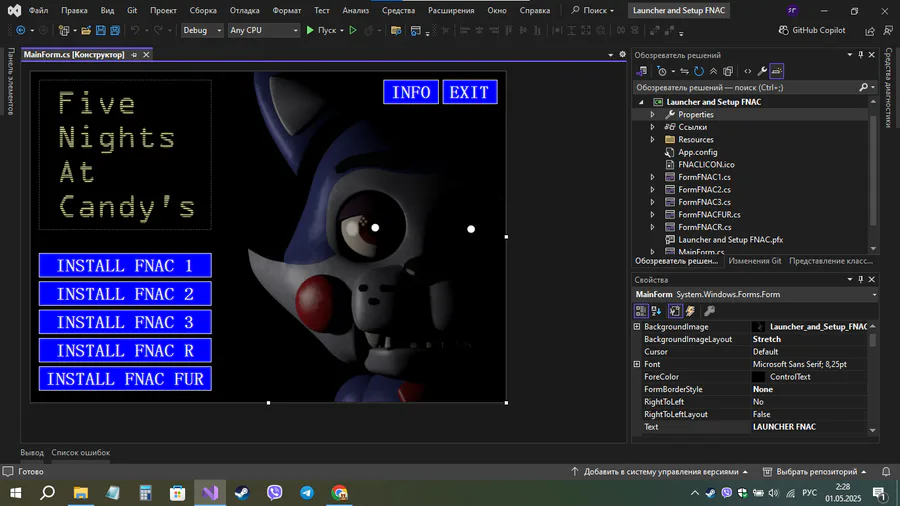Open the Debug configuration dropdown
This screenshot has width=900, height=506.
coord(201,30)
